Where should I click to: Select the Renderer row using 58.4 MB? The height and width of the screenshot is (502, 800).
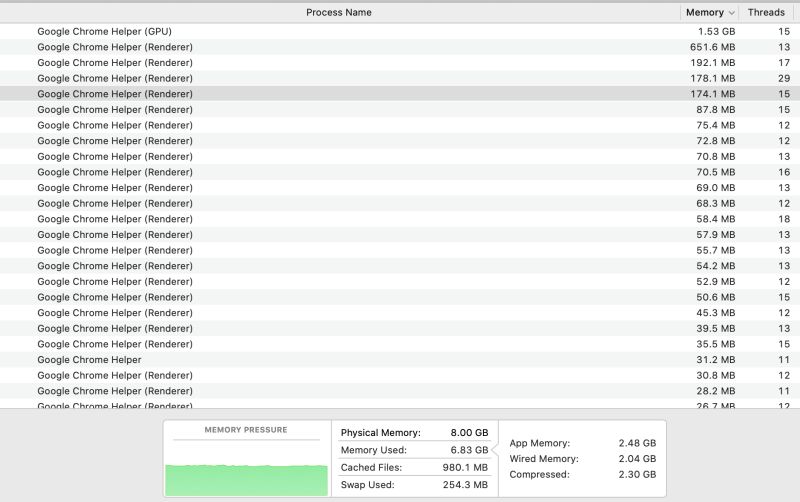400,219
